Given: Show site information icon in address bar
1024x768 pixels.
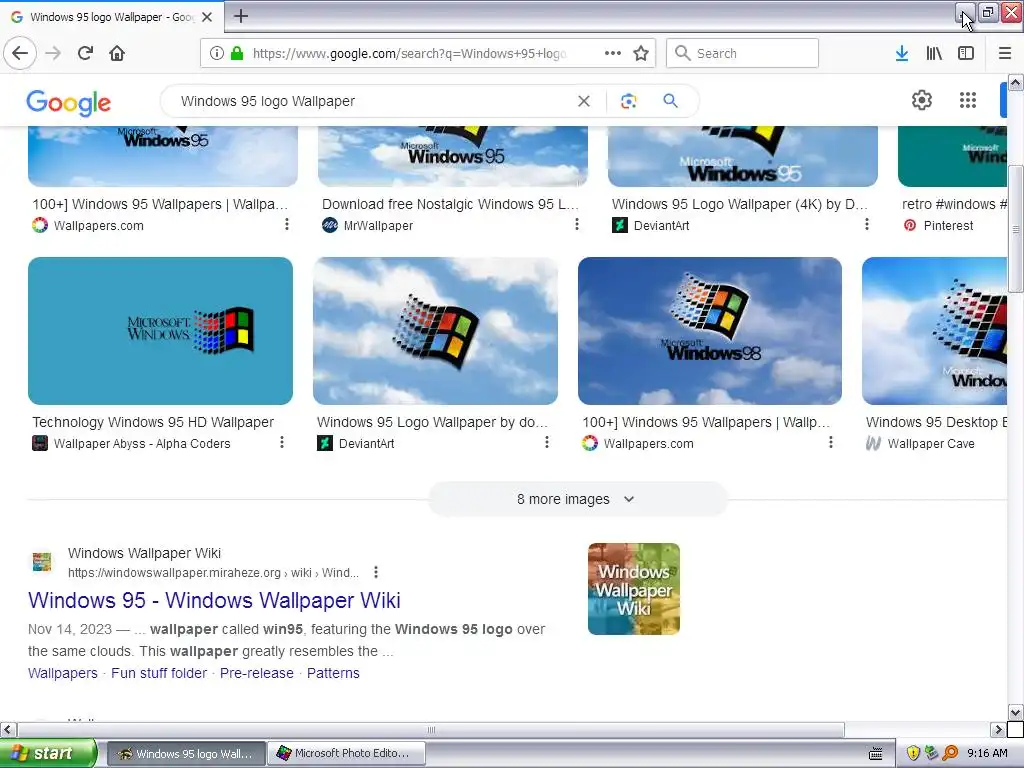Looking at the screenshot, I should [x=217, y=53].
